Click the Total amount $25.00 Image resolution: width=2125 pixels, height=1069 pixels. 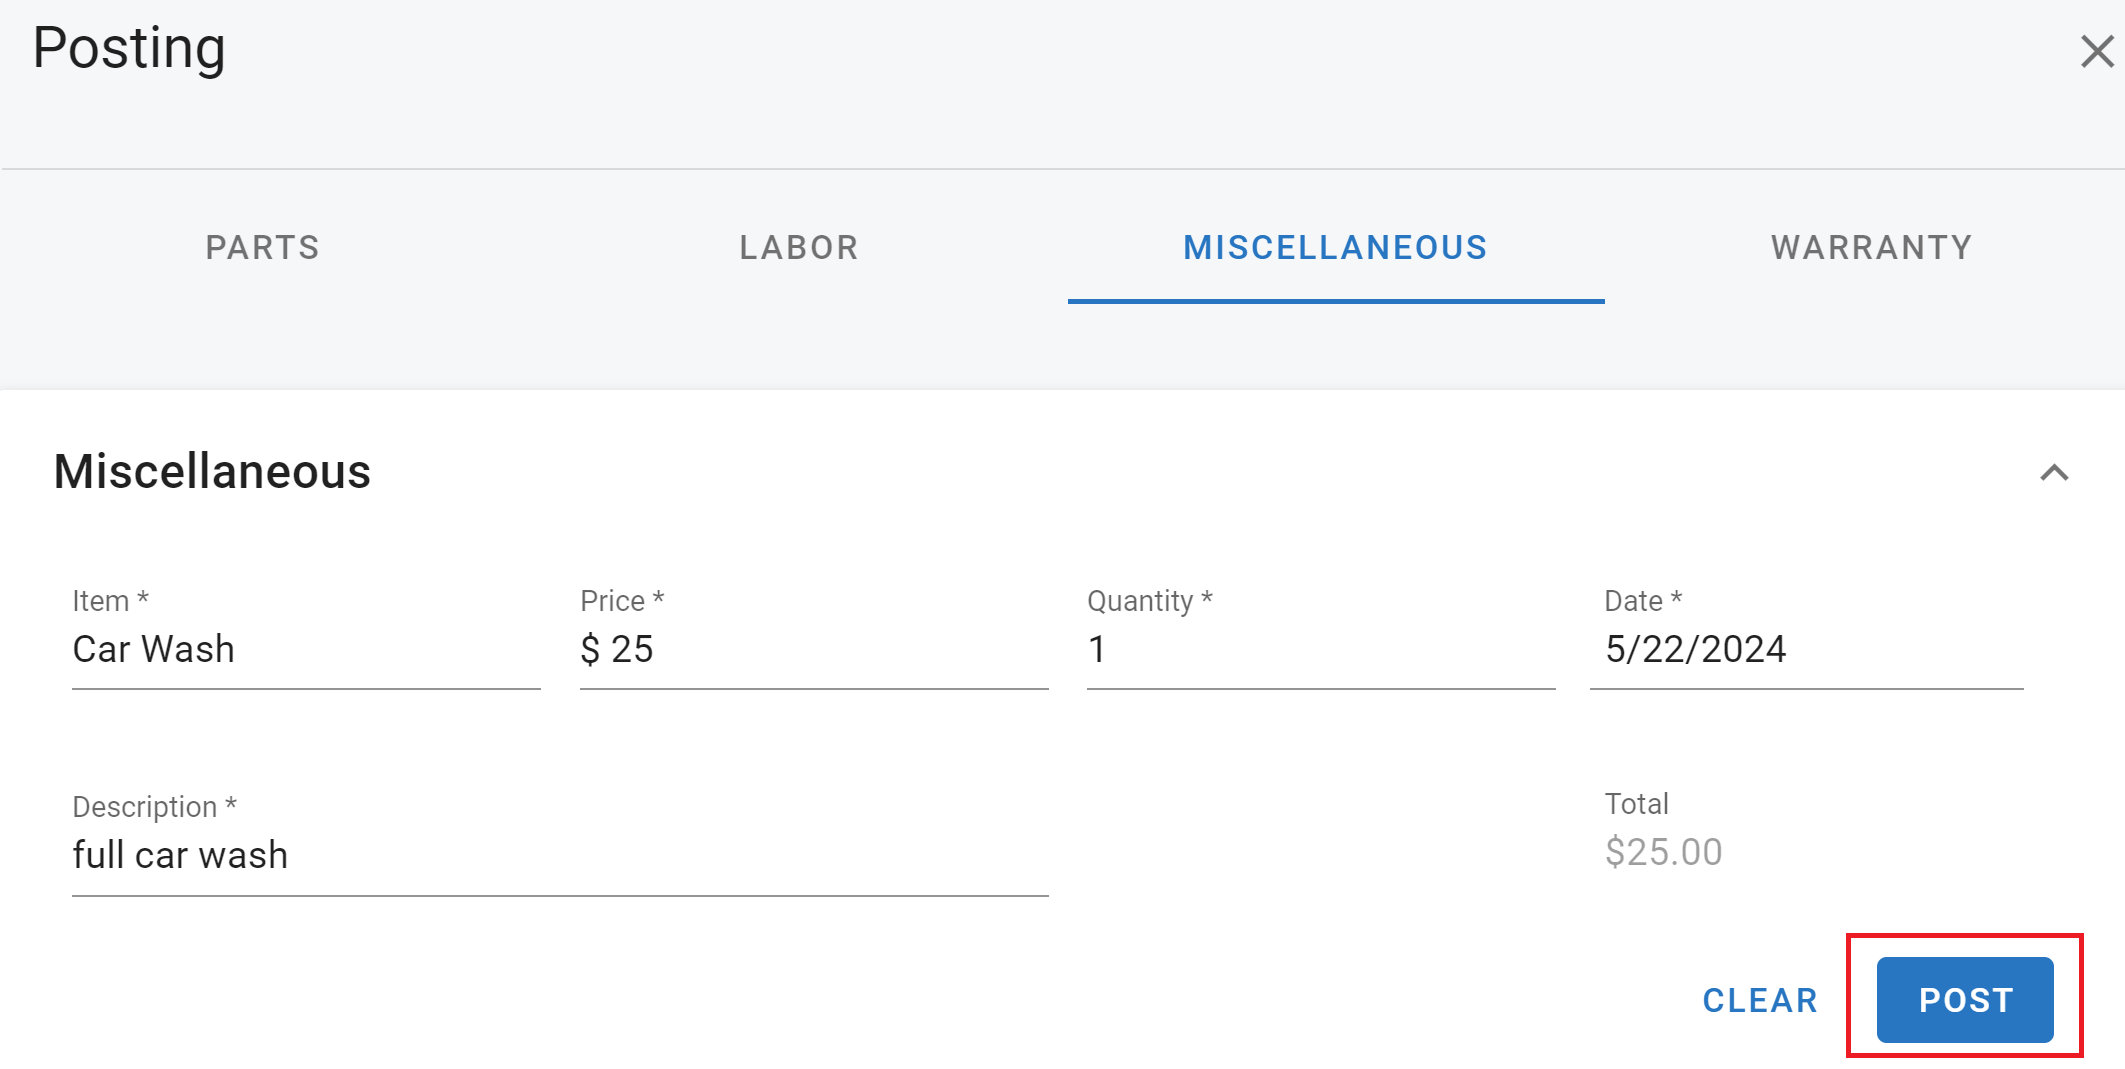click(1663, 852)
